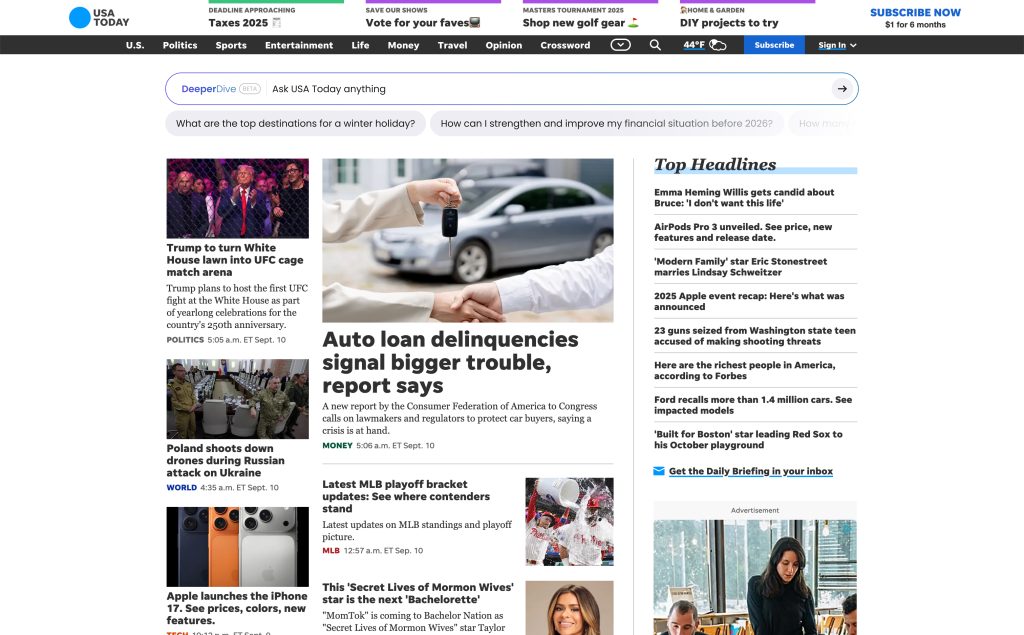Choose the winter holiday destinations suggestion
This screenshot has width=1024, height=635.
[295, 124]
